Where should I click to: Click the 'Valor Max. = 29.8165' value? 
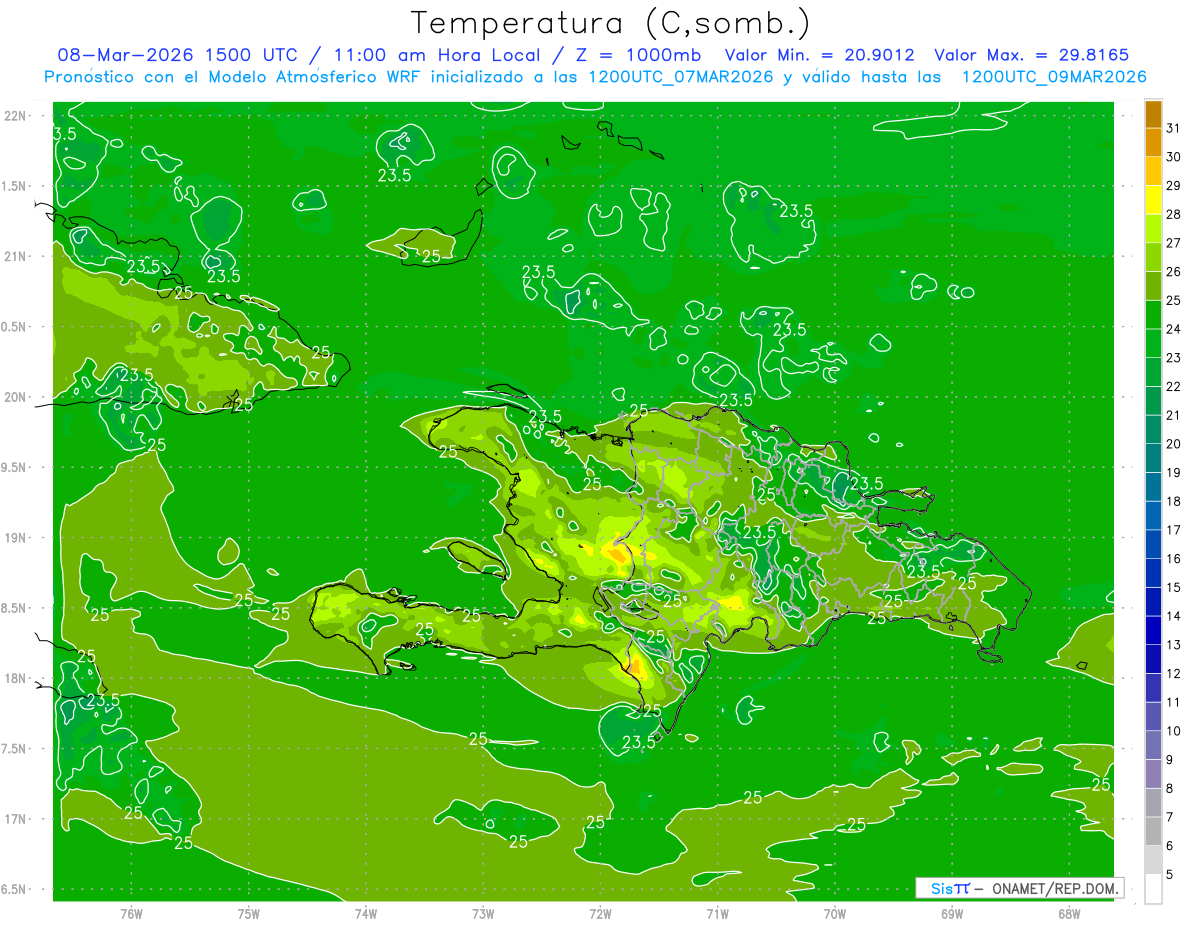[1031, 55]
